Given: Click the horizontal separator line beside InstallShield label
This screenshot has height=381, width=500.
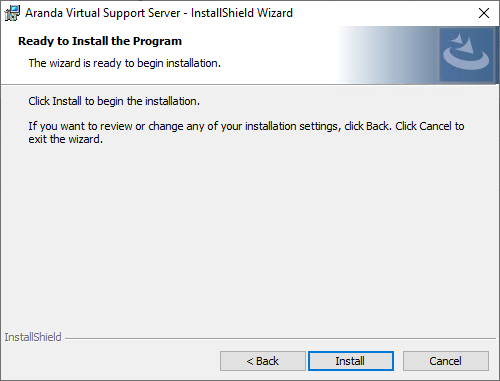Looking at the screenshot, I should click(280, 339).
